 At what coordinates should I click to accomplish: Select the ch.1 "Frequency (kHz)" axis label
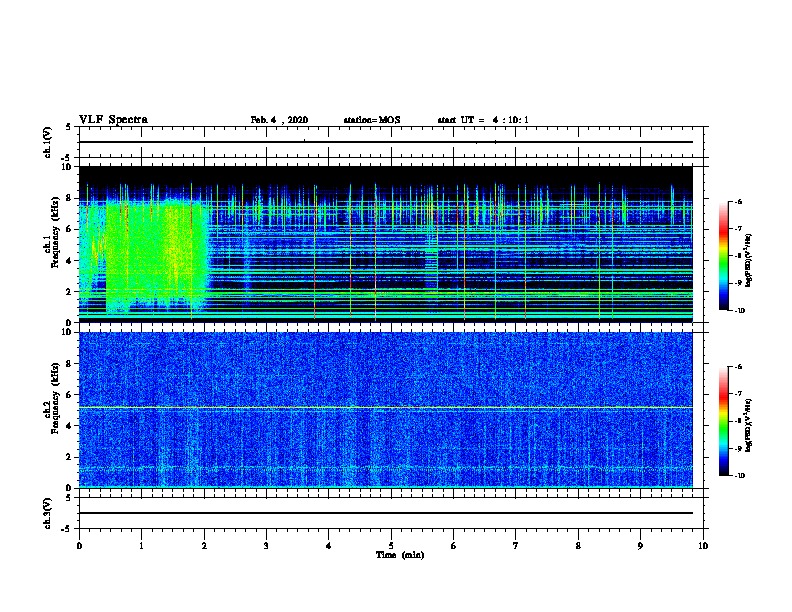coord(55,232)
